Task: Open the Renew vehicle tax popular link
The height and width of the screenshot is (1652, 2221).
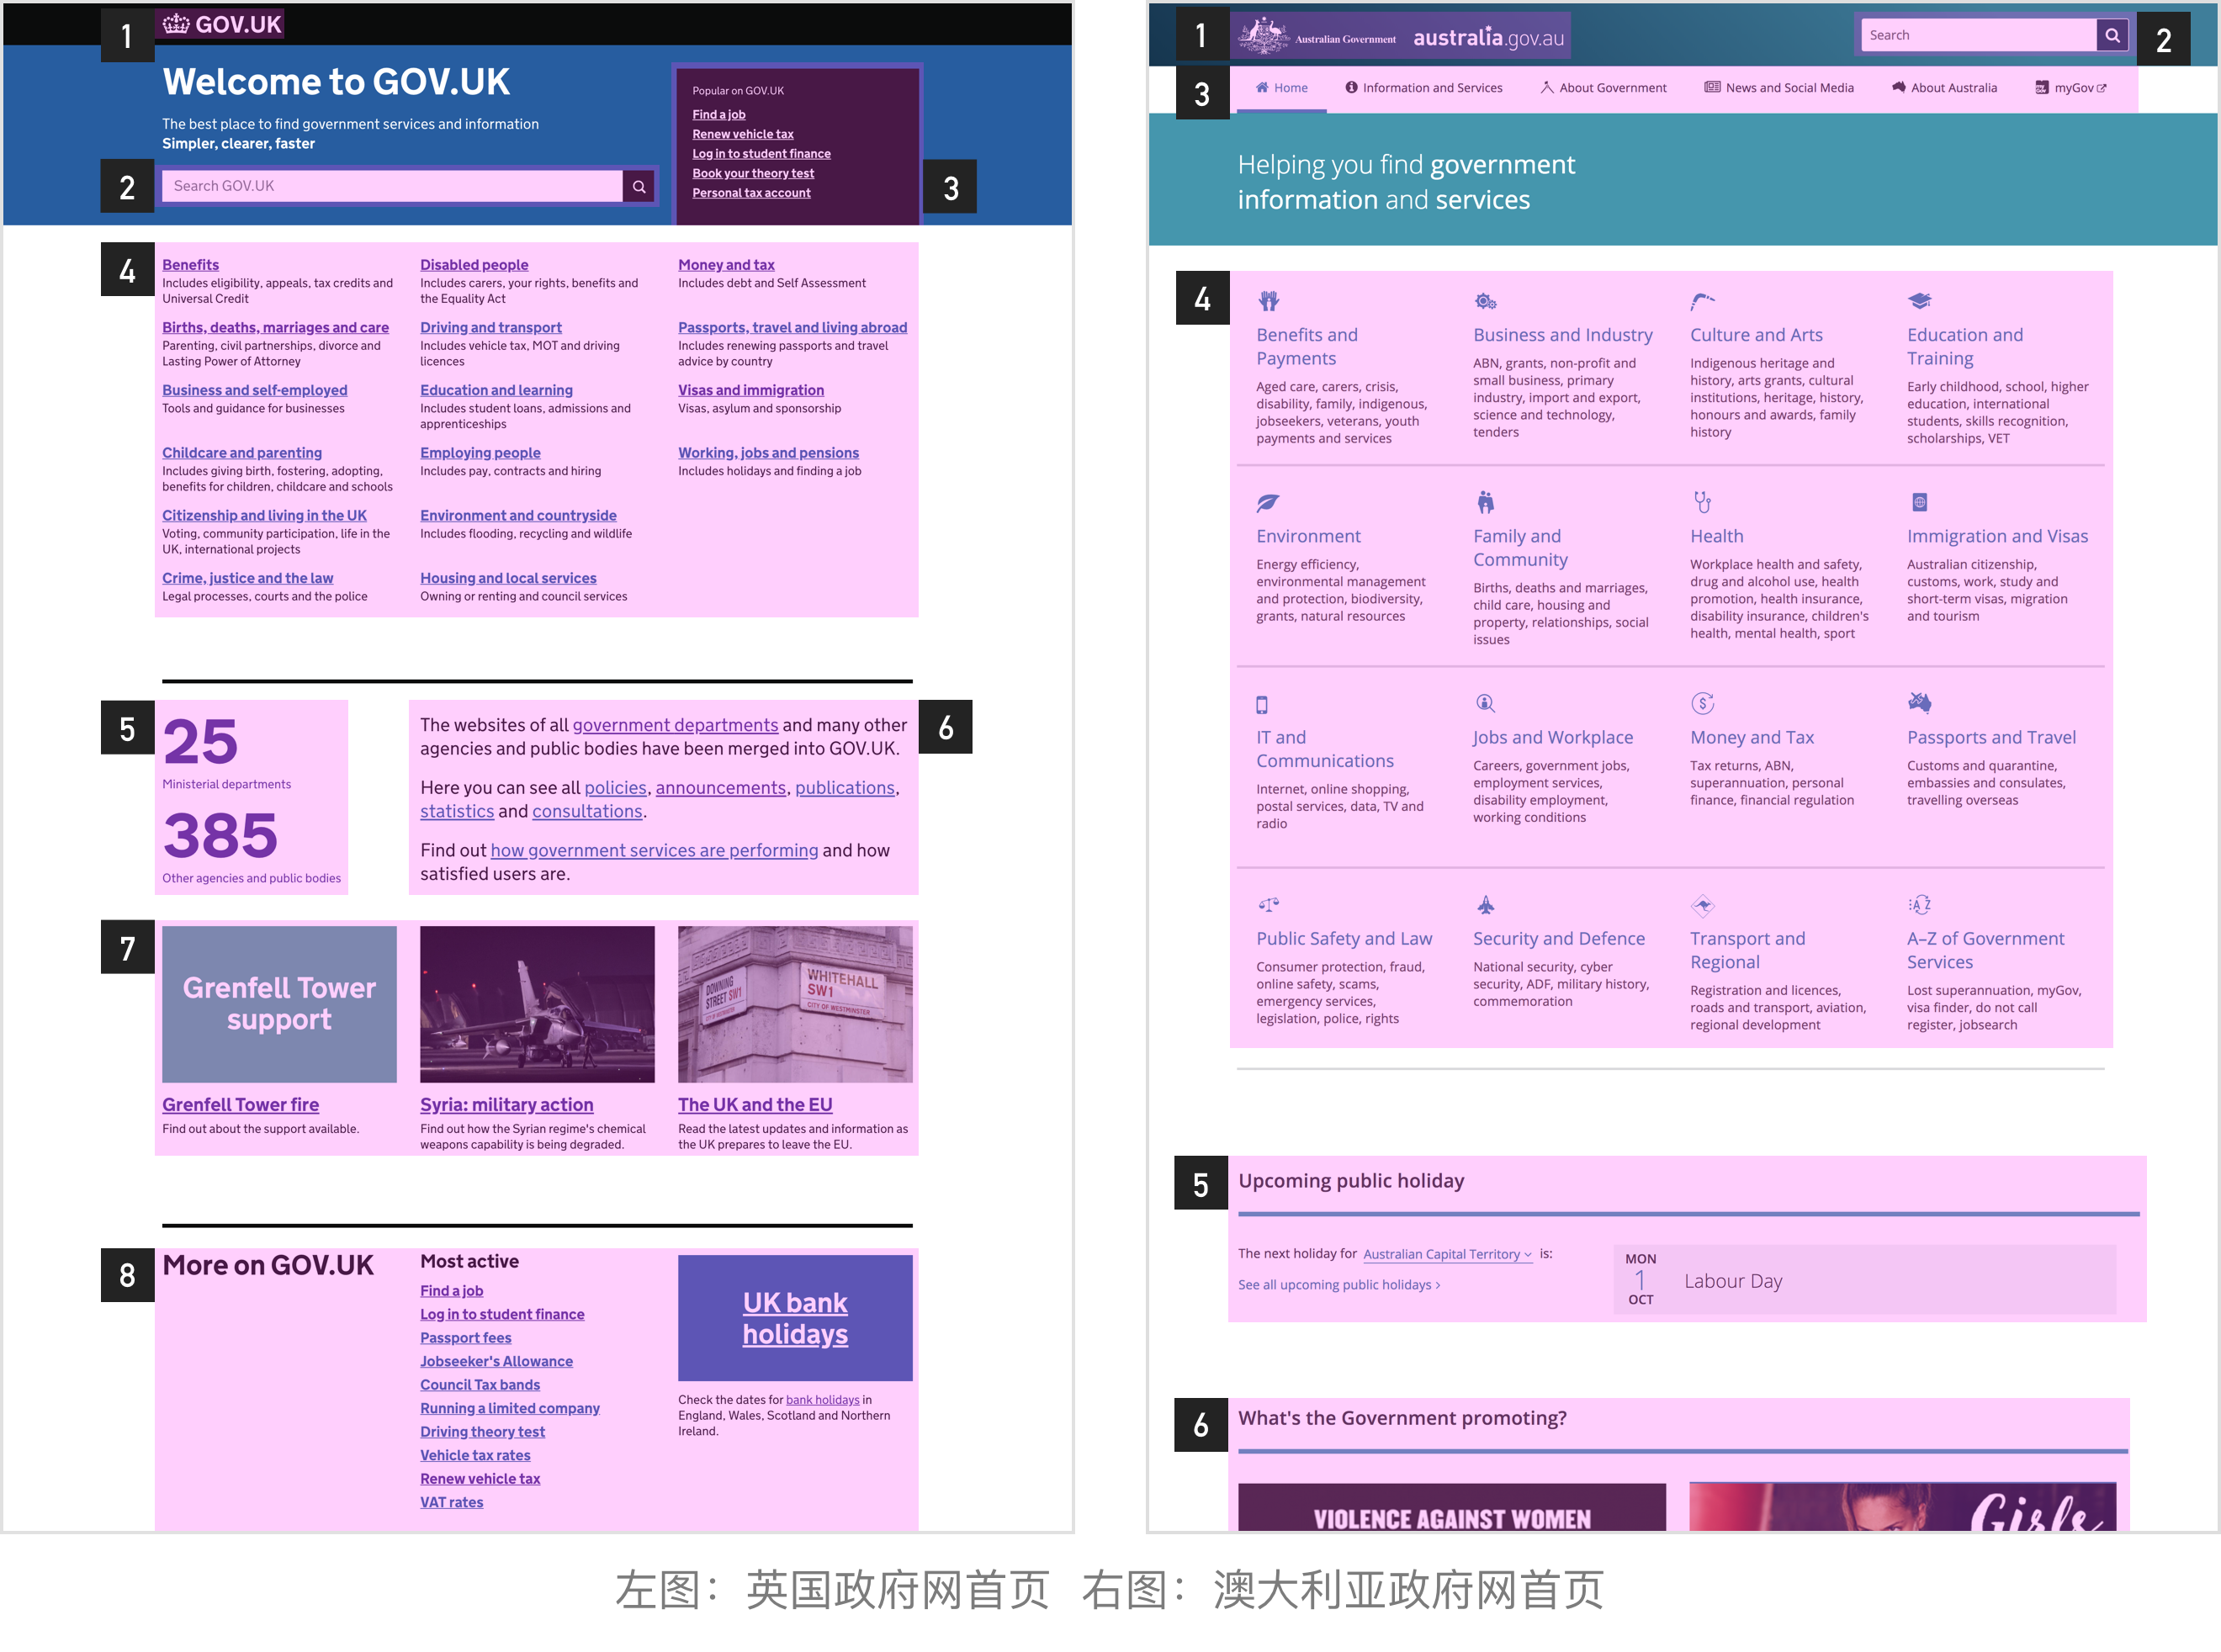Action: [x=742, y=134]
